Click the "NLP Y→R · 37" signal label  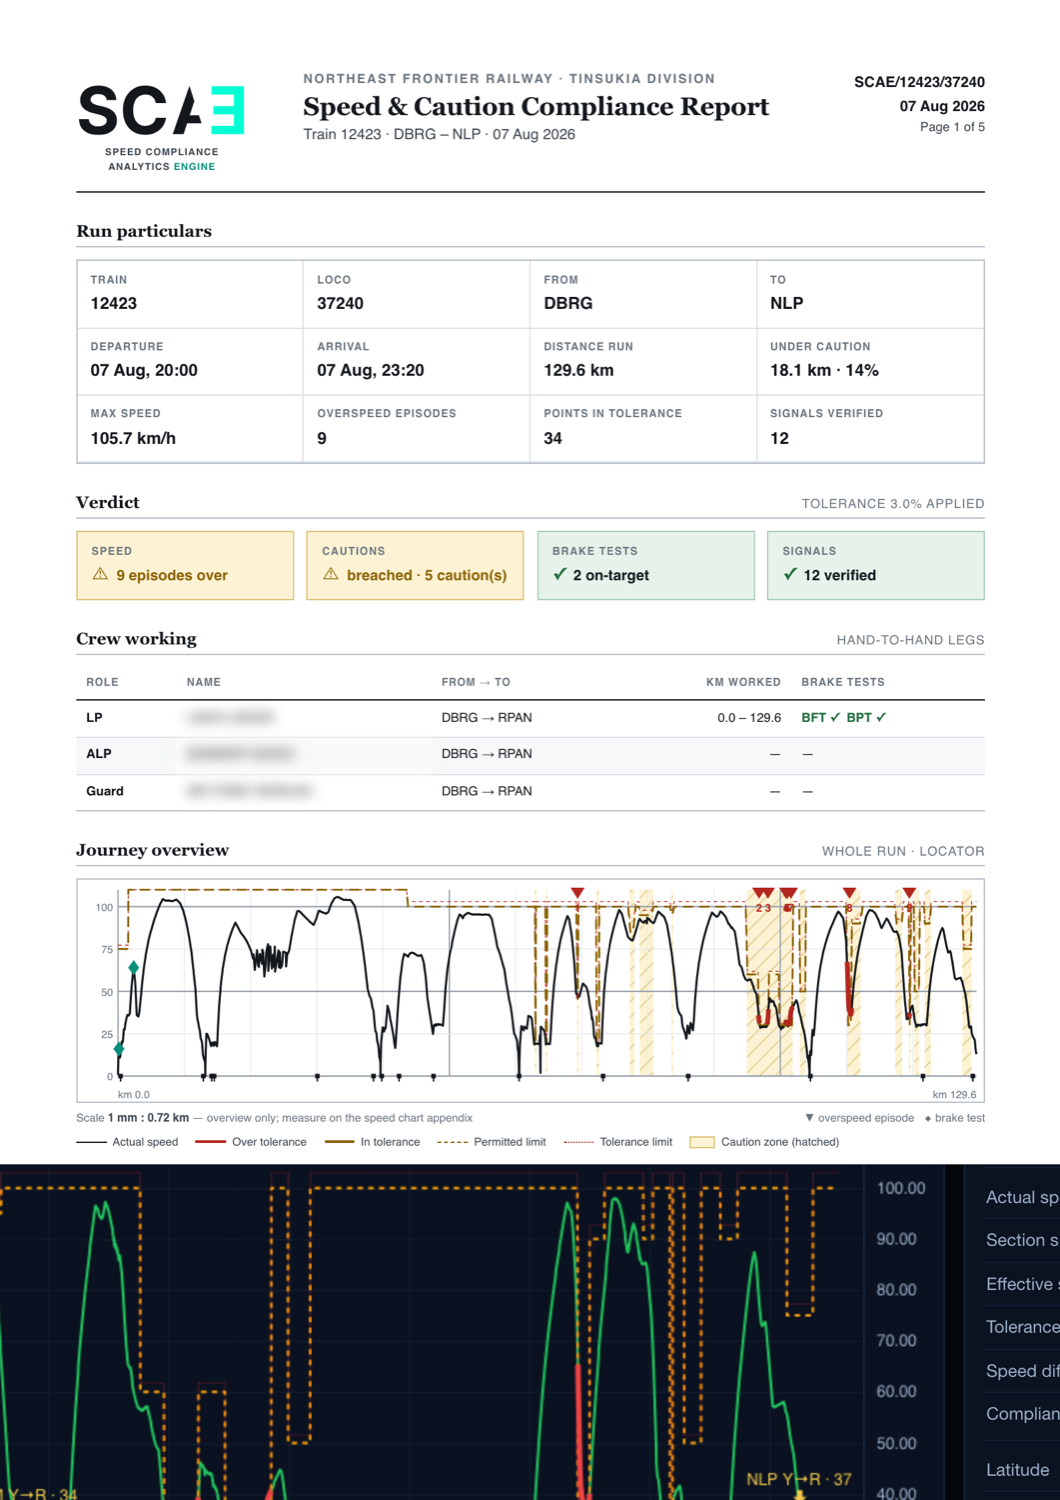[x=799, y=1479]
